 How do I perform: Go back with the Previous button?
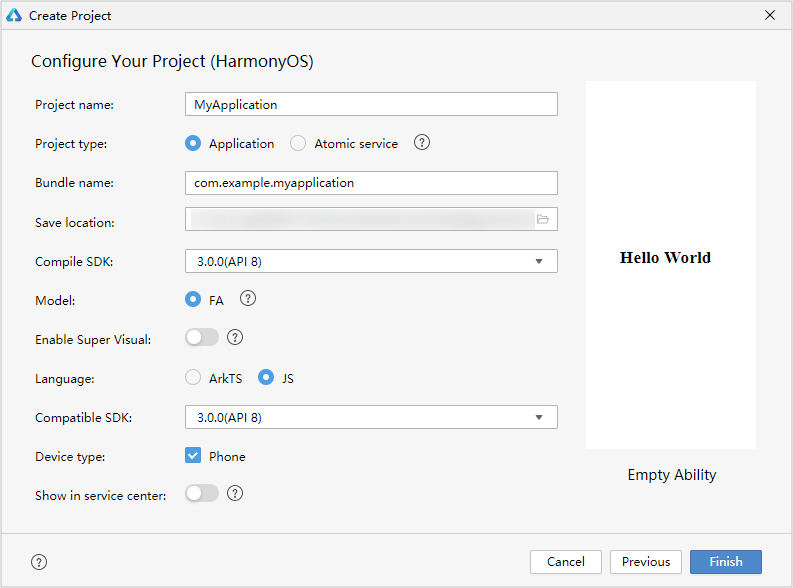645,562
